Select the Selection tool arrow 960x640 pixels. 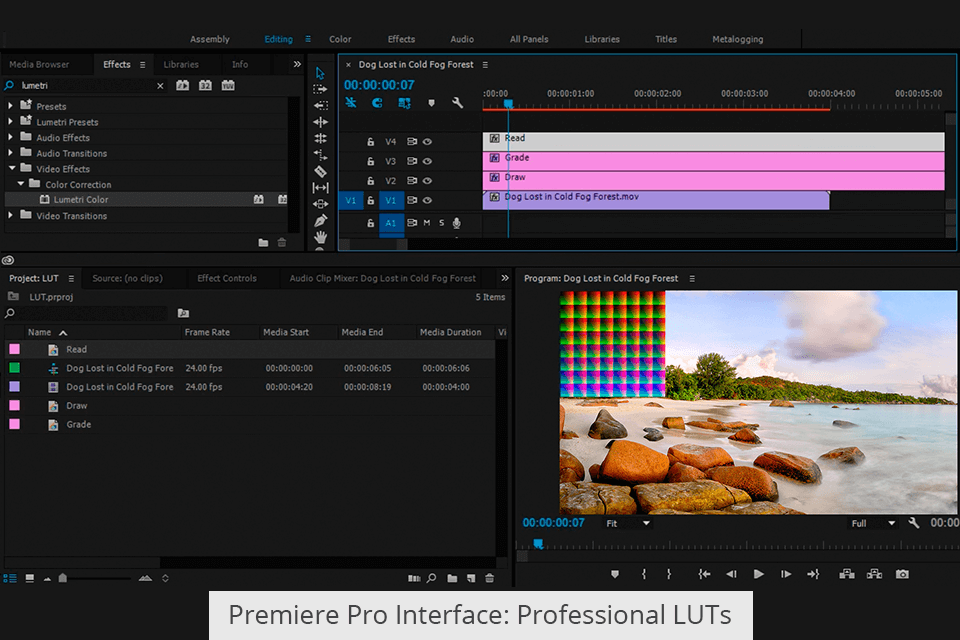tap(320, 73)
